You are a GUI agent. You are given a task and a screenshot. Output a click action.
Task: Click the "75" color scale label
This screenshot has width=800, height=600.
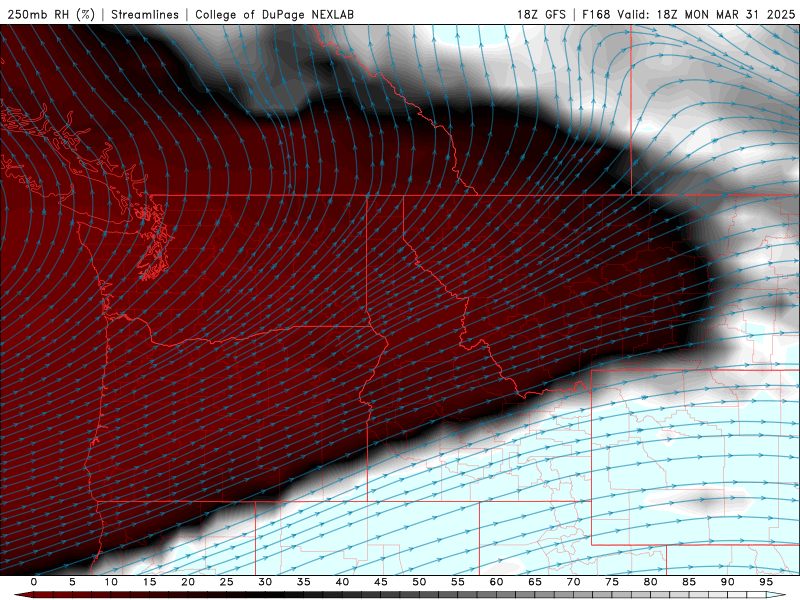click(x=612, y=582)
